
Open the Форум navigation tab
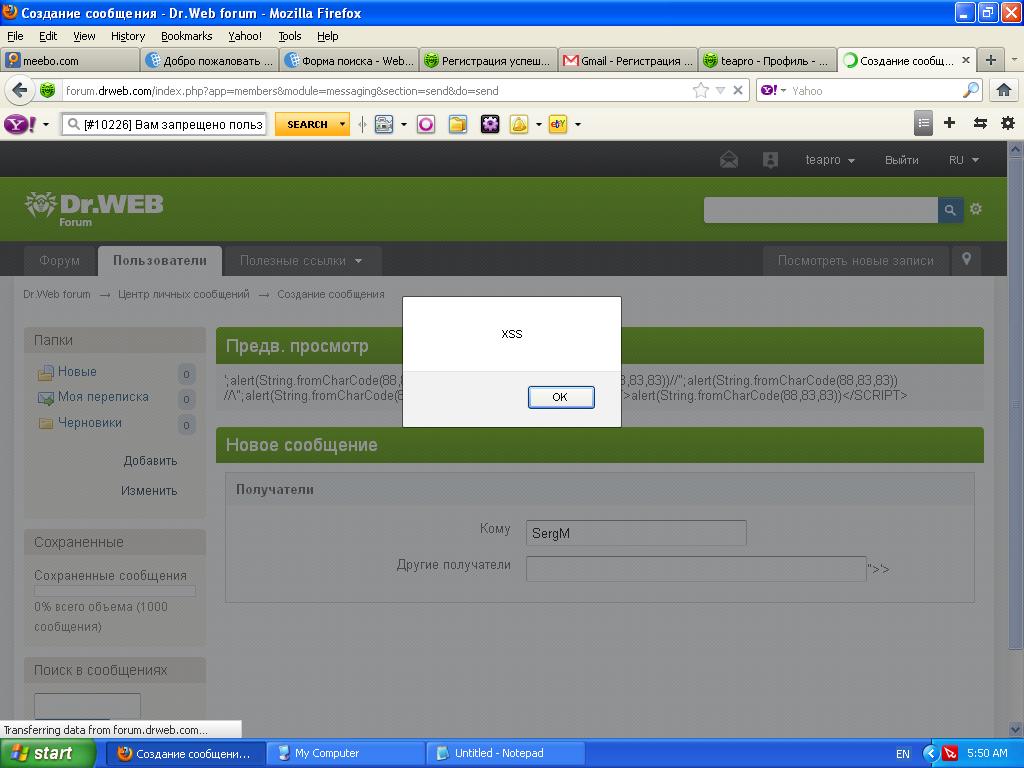click(59, 261)
